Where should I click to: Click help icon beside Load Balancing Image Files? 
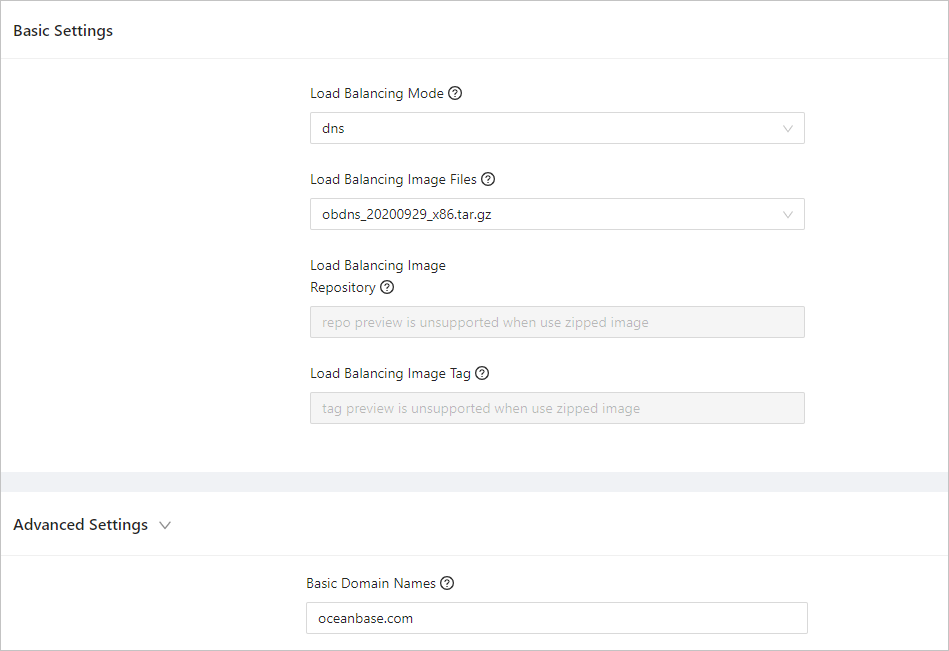point(488,180)
